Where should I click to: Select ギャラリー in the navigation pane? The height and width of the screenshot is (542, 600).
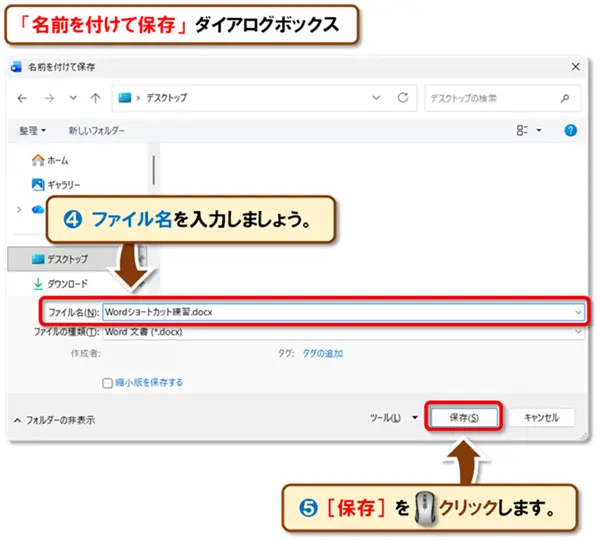(x=56, y=185)
